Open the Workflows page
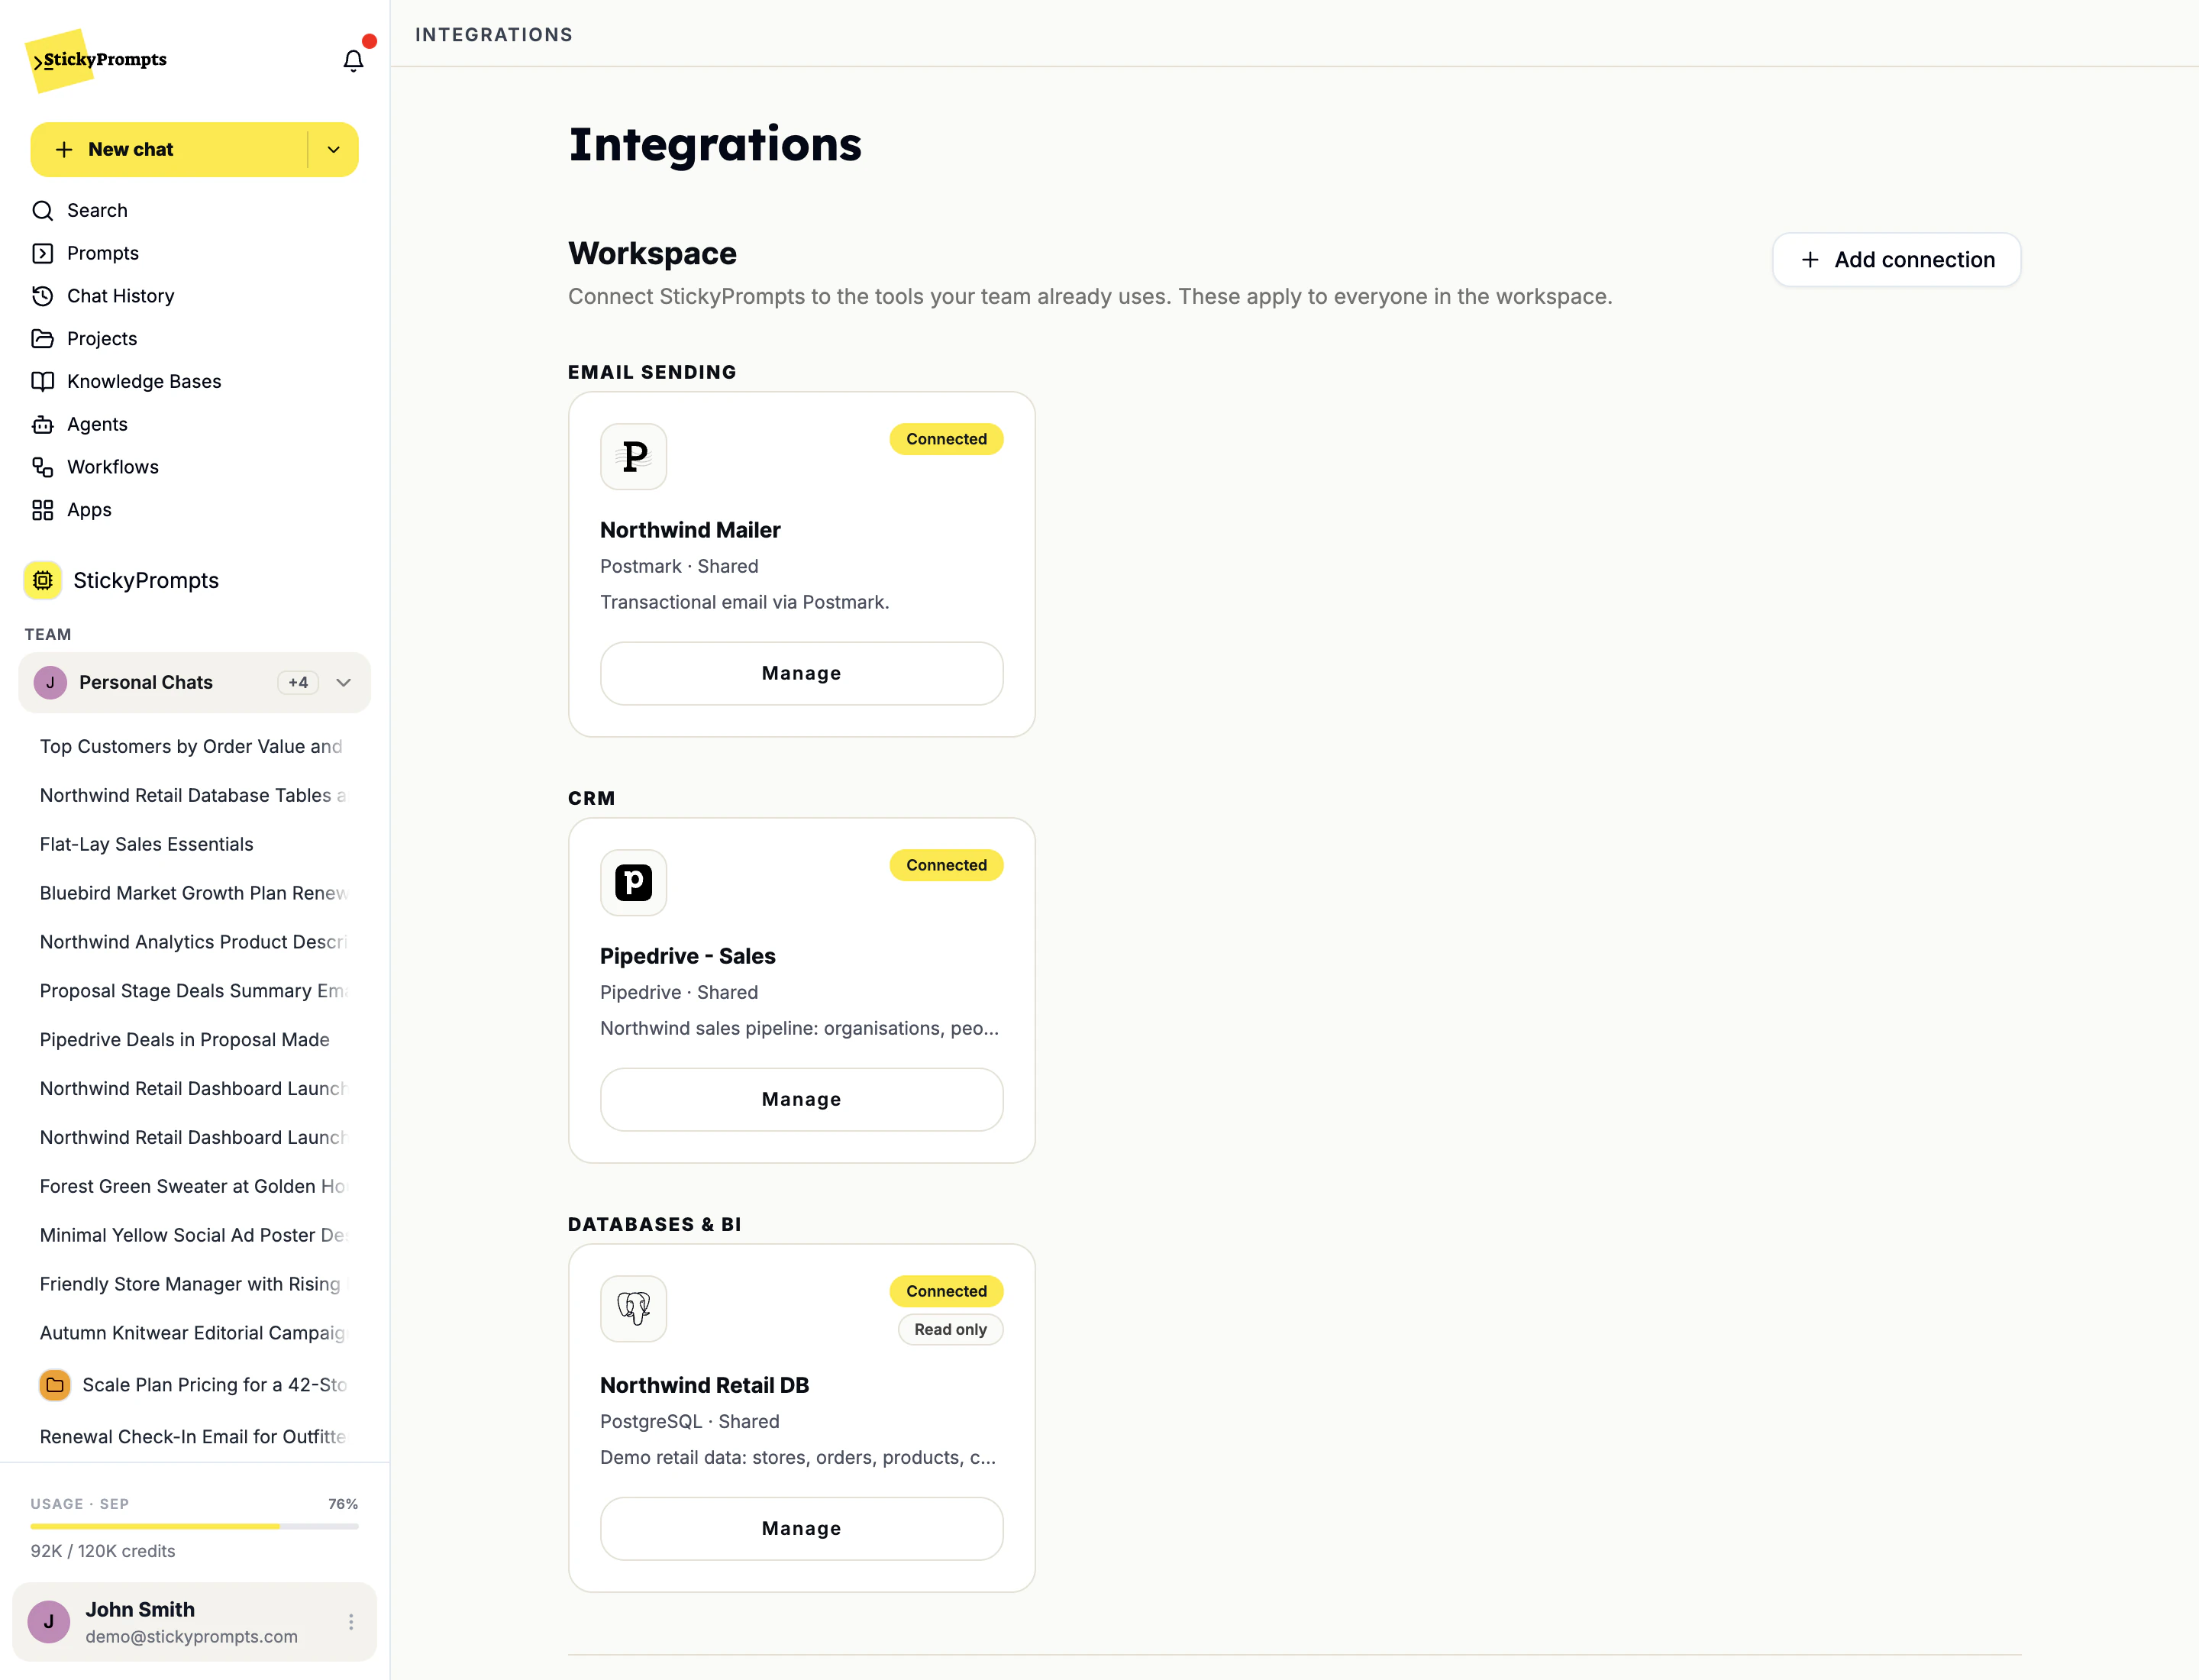 click(194, 467)
